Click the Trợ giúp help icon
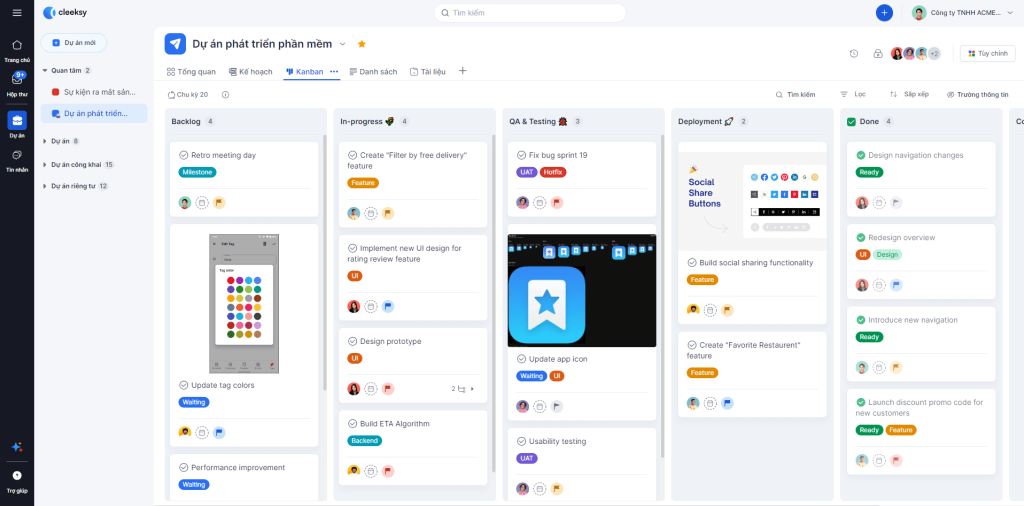 (x=17, y=476)
